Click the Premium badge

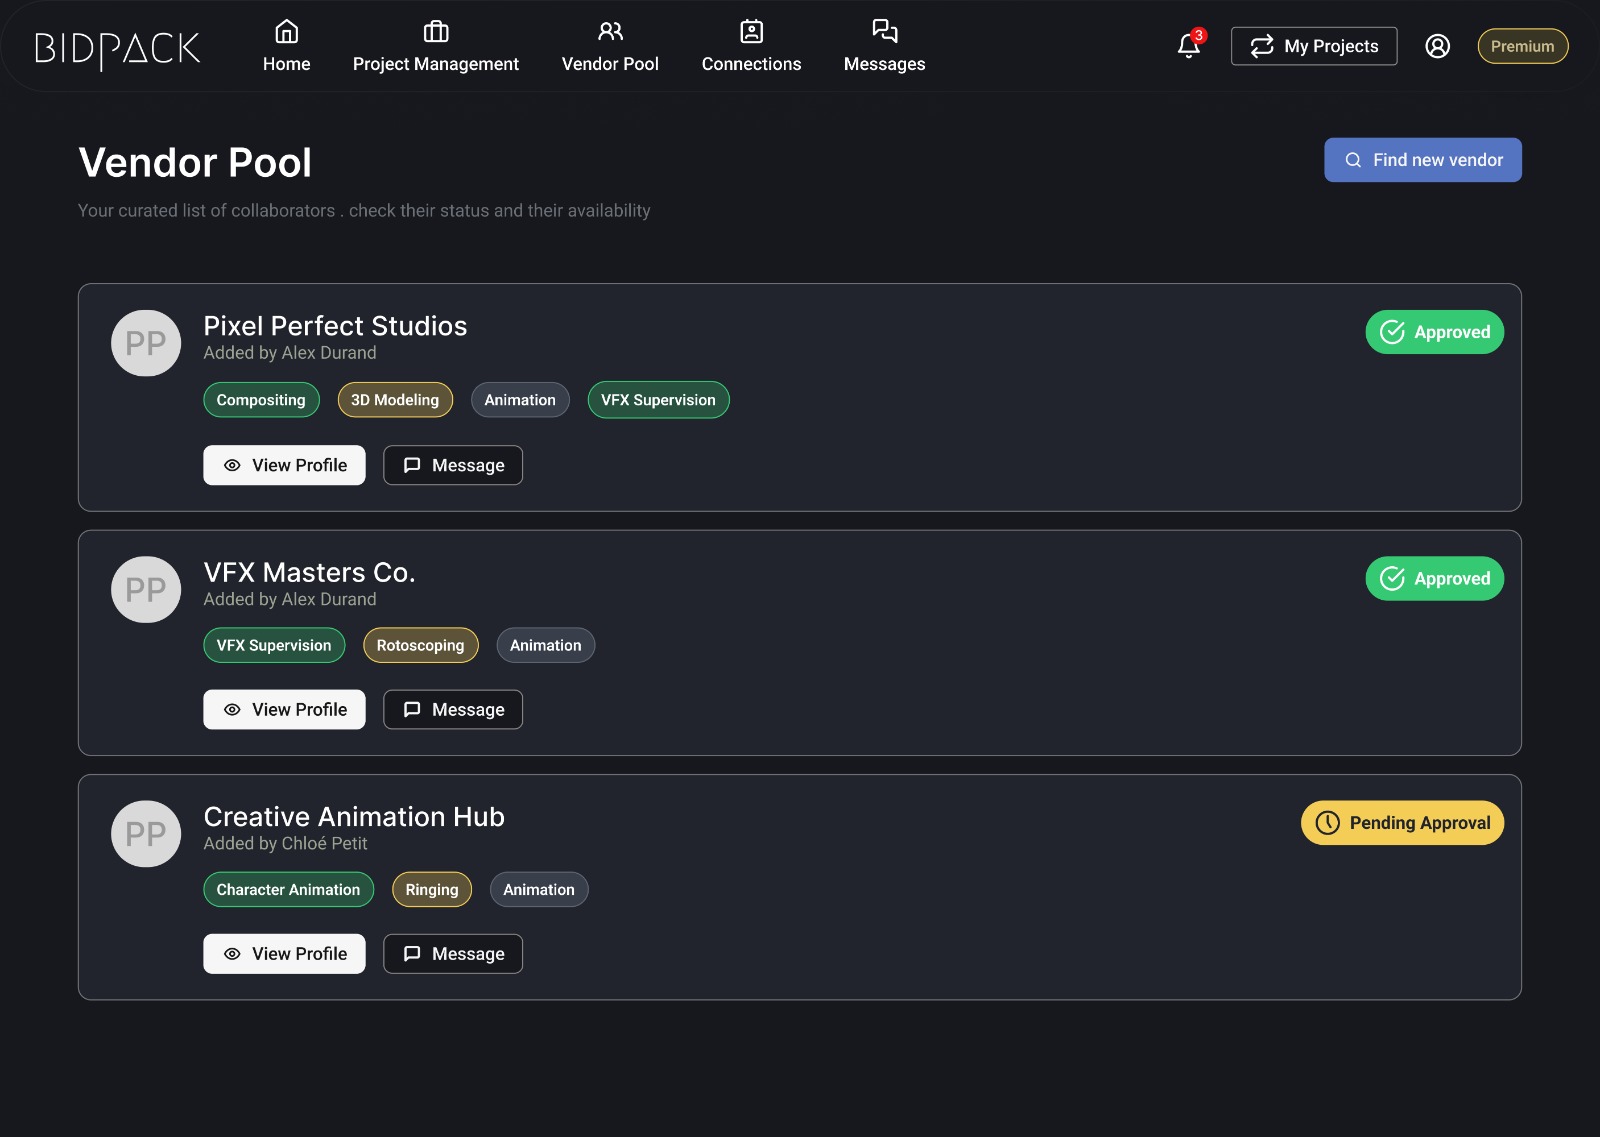tap(1522, 46)
